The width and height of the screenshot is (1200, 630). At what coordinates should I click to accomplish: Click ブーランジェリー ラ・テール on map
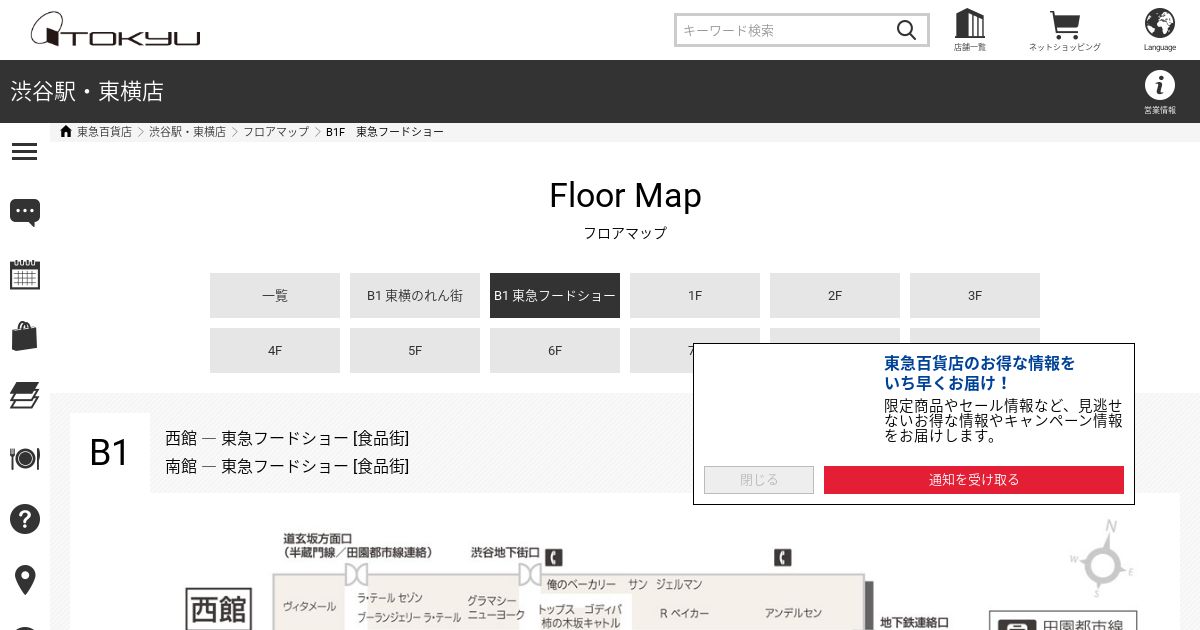(x=409, y=618)
